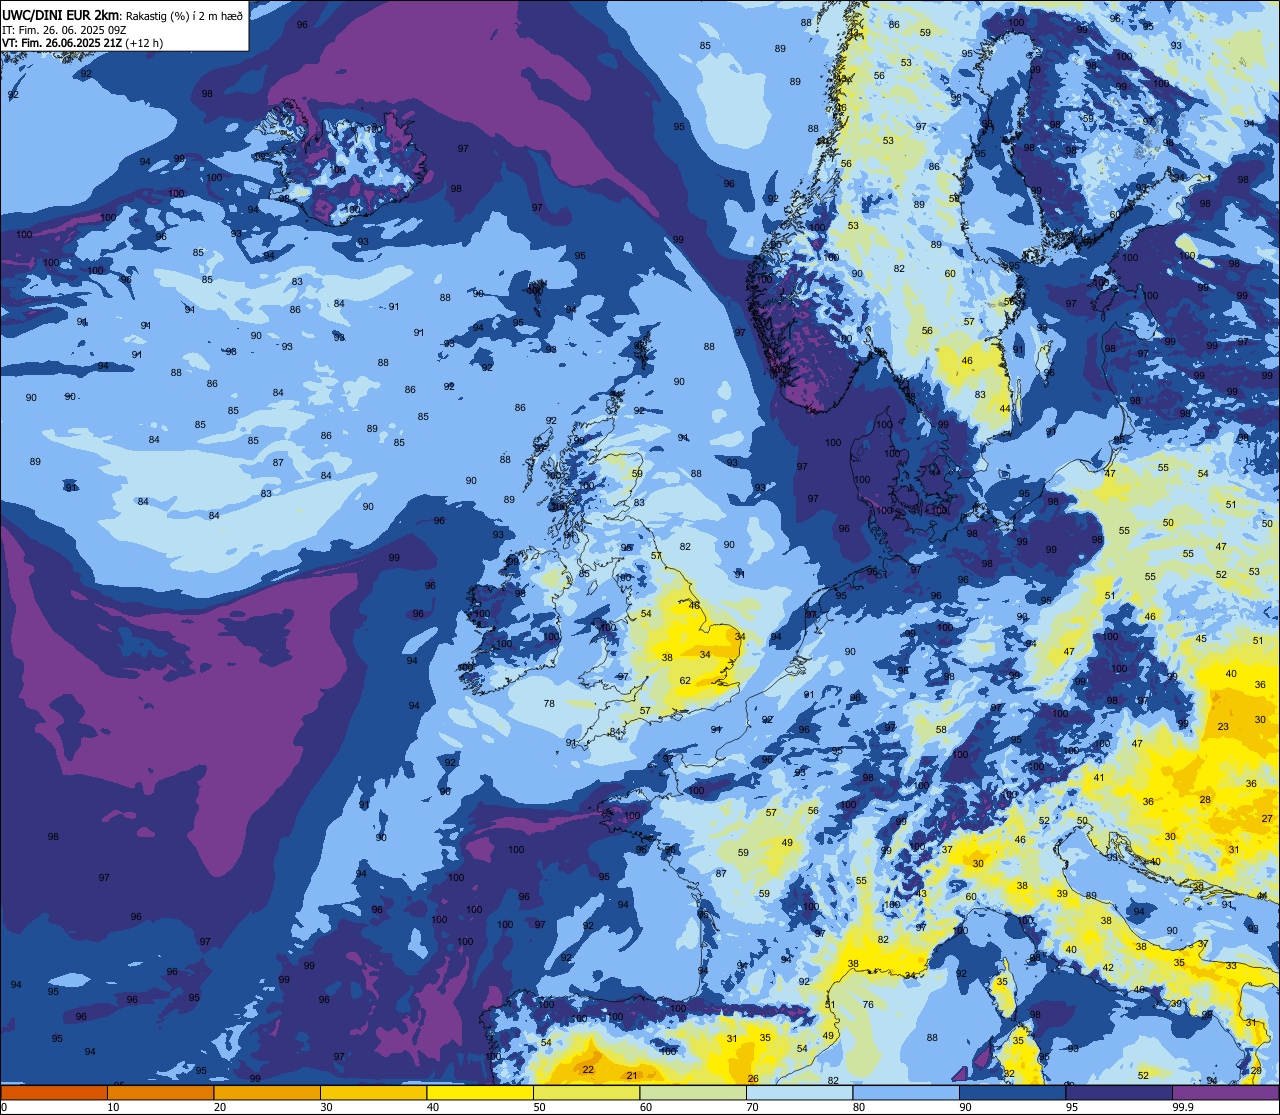Click the '50' legend tick label
Viewport: 1280px width, 1115px height.
point(540,1107)
